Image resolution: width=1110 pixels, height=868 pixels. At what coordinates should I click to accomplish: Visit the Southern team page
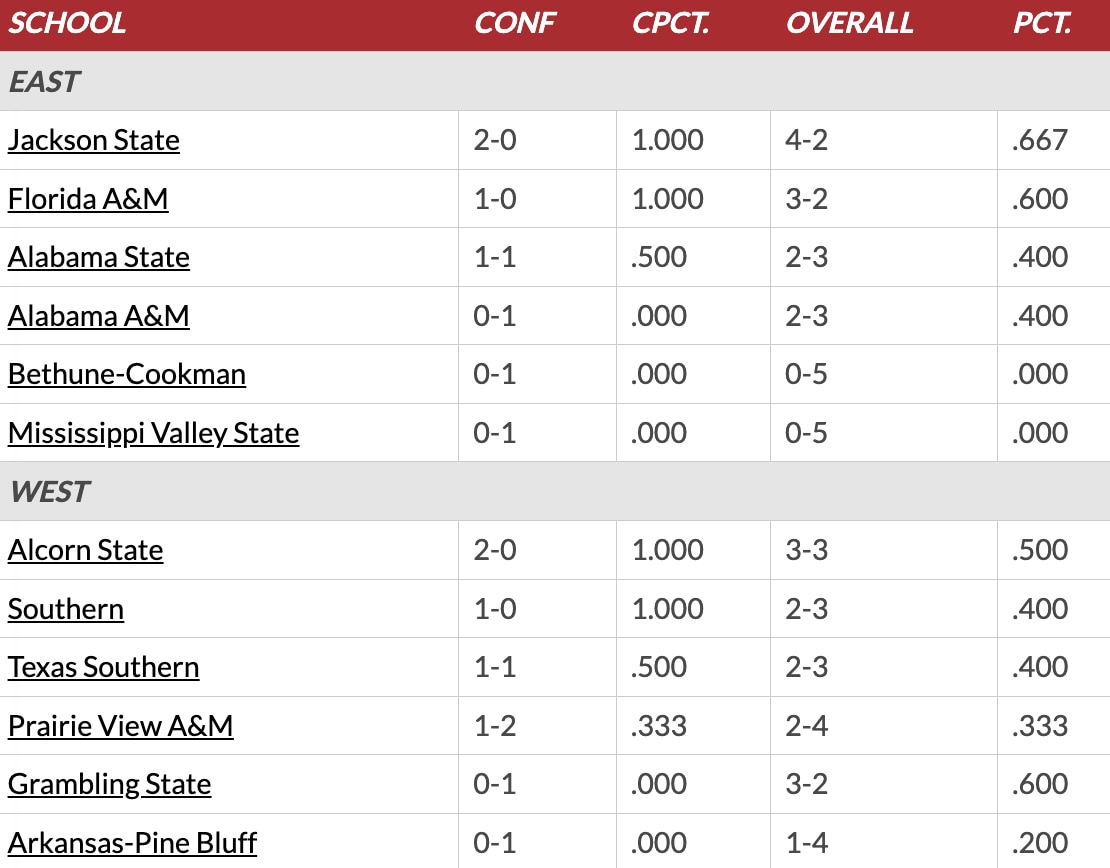tap(66, 609)
